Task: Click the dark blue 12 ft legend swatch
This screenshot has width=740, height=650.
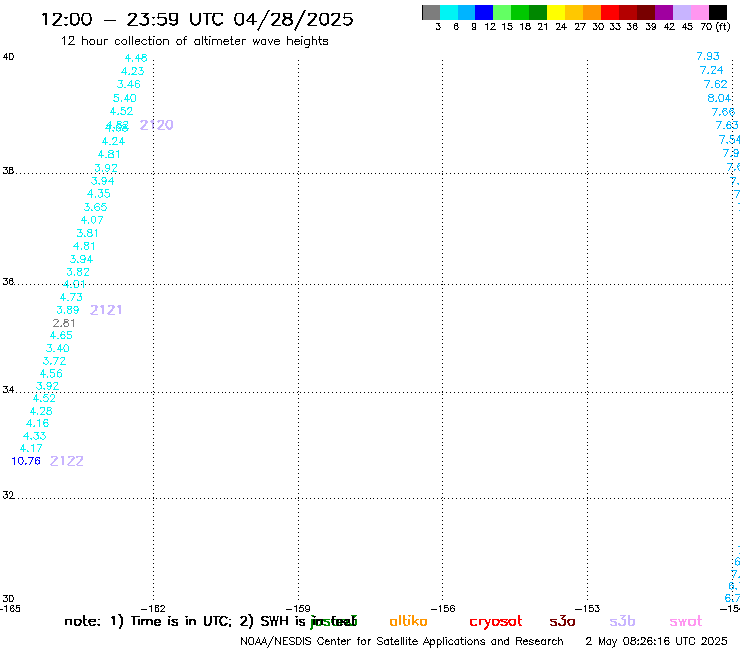Action: (484, 12)
